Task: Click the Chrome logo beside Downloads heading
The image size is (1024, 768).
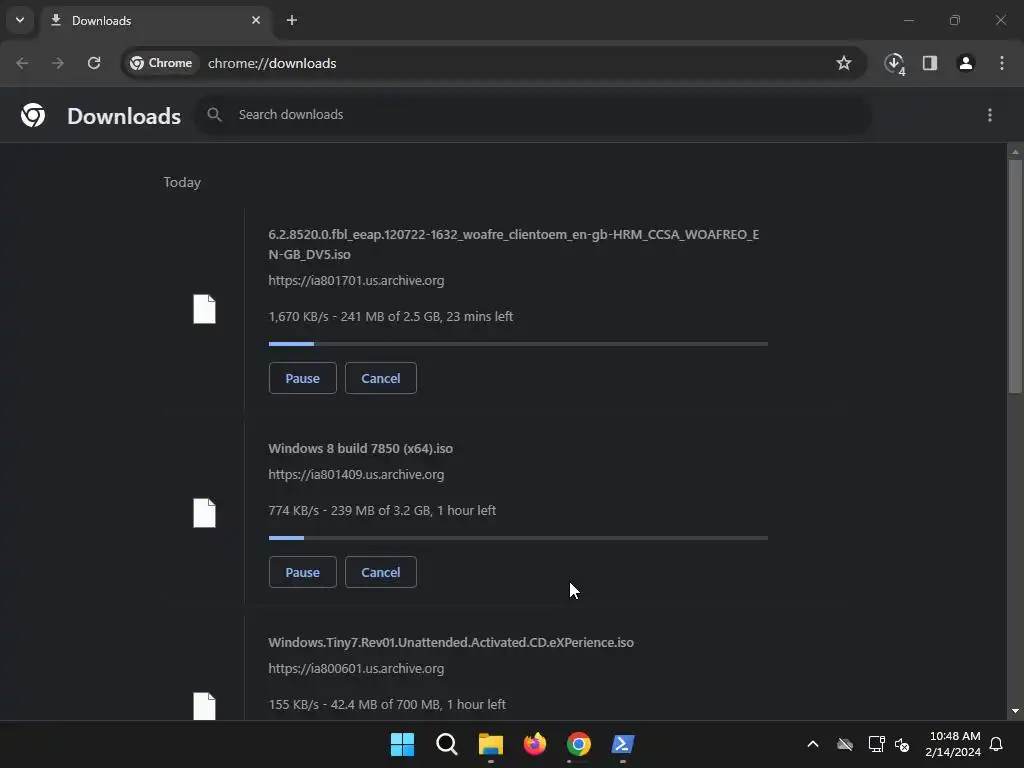Action: [33, 115]
